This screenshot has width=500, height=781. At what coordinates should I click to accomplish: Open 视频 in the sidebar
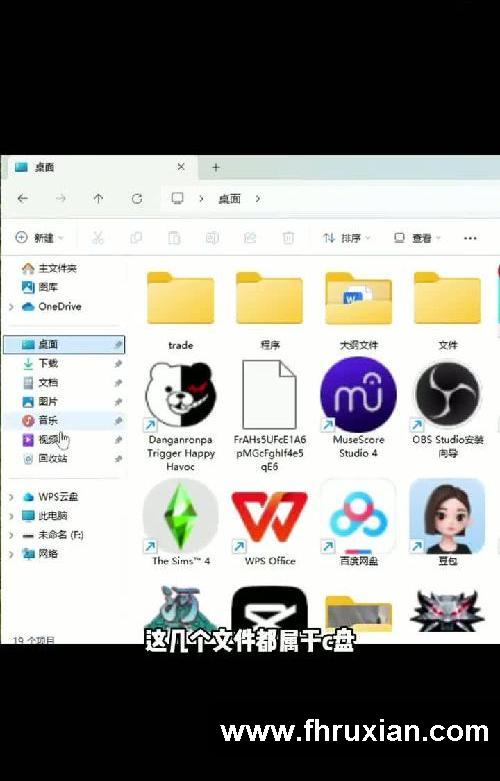[41, 439]
